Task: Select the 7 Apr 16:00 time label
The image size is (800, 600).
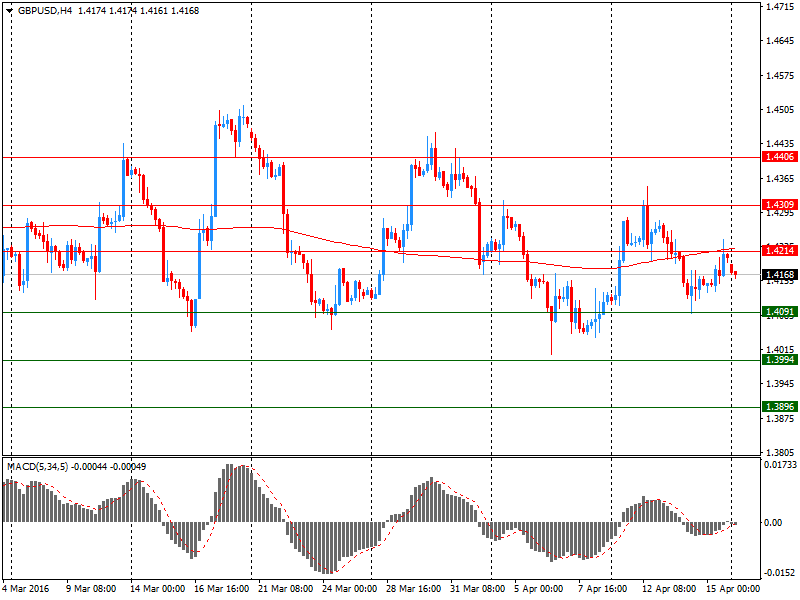Action: [603, 589]
